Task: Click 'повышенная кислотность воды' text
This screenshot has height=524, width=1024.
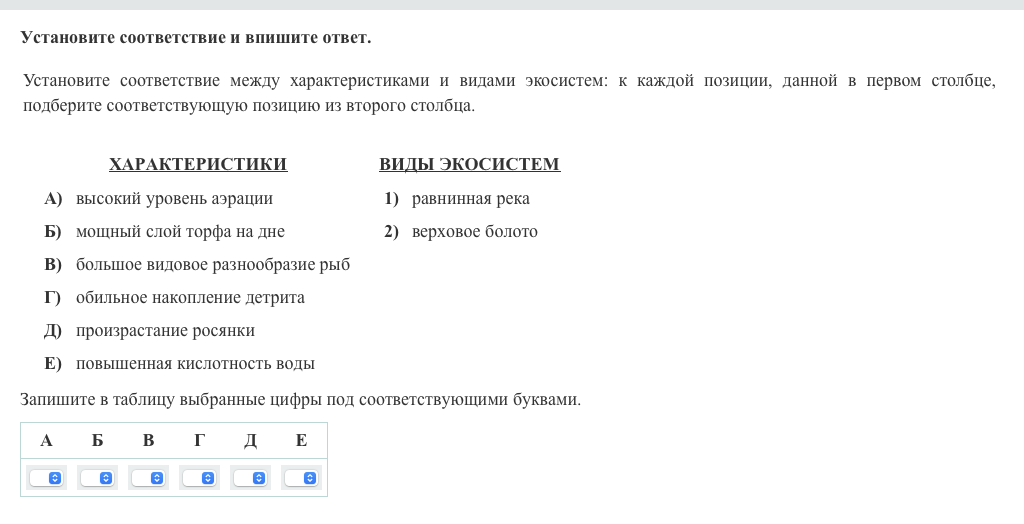Action: click(x=195, y=364)
